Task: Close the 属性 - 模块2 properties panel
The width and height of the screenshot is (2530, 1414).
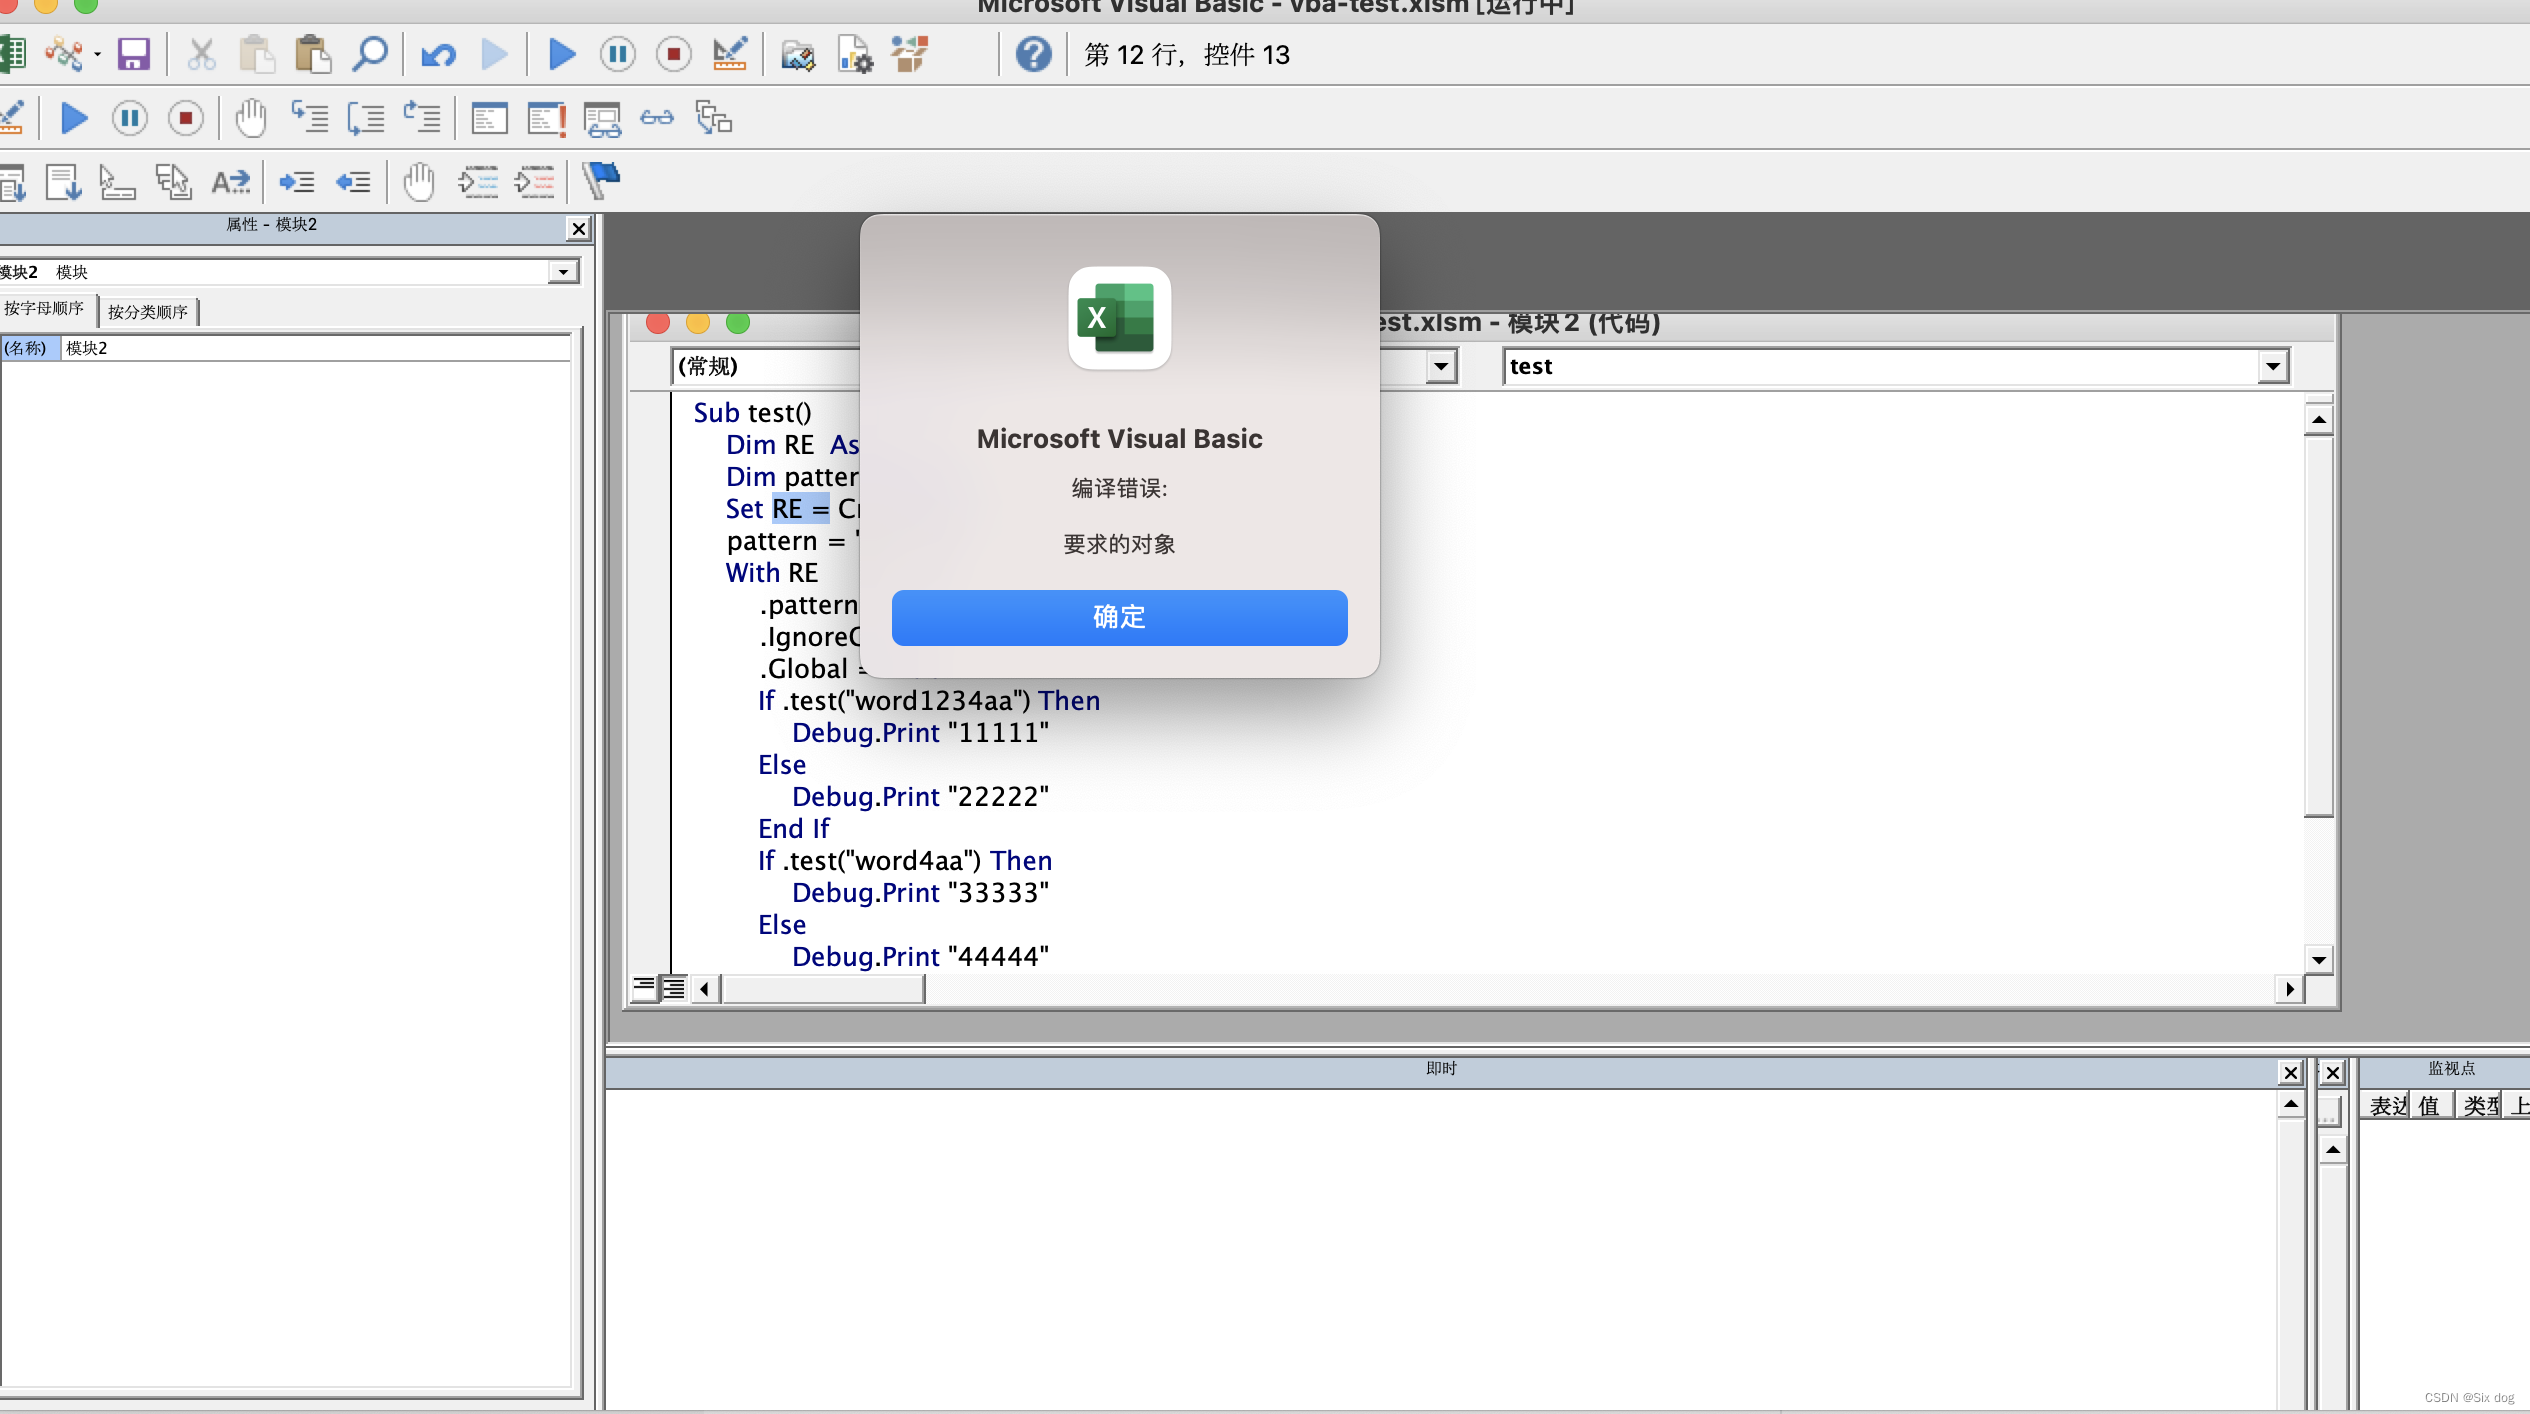Action: coord(578,228)
